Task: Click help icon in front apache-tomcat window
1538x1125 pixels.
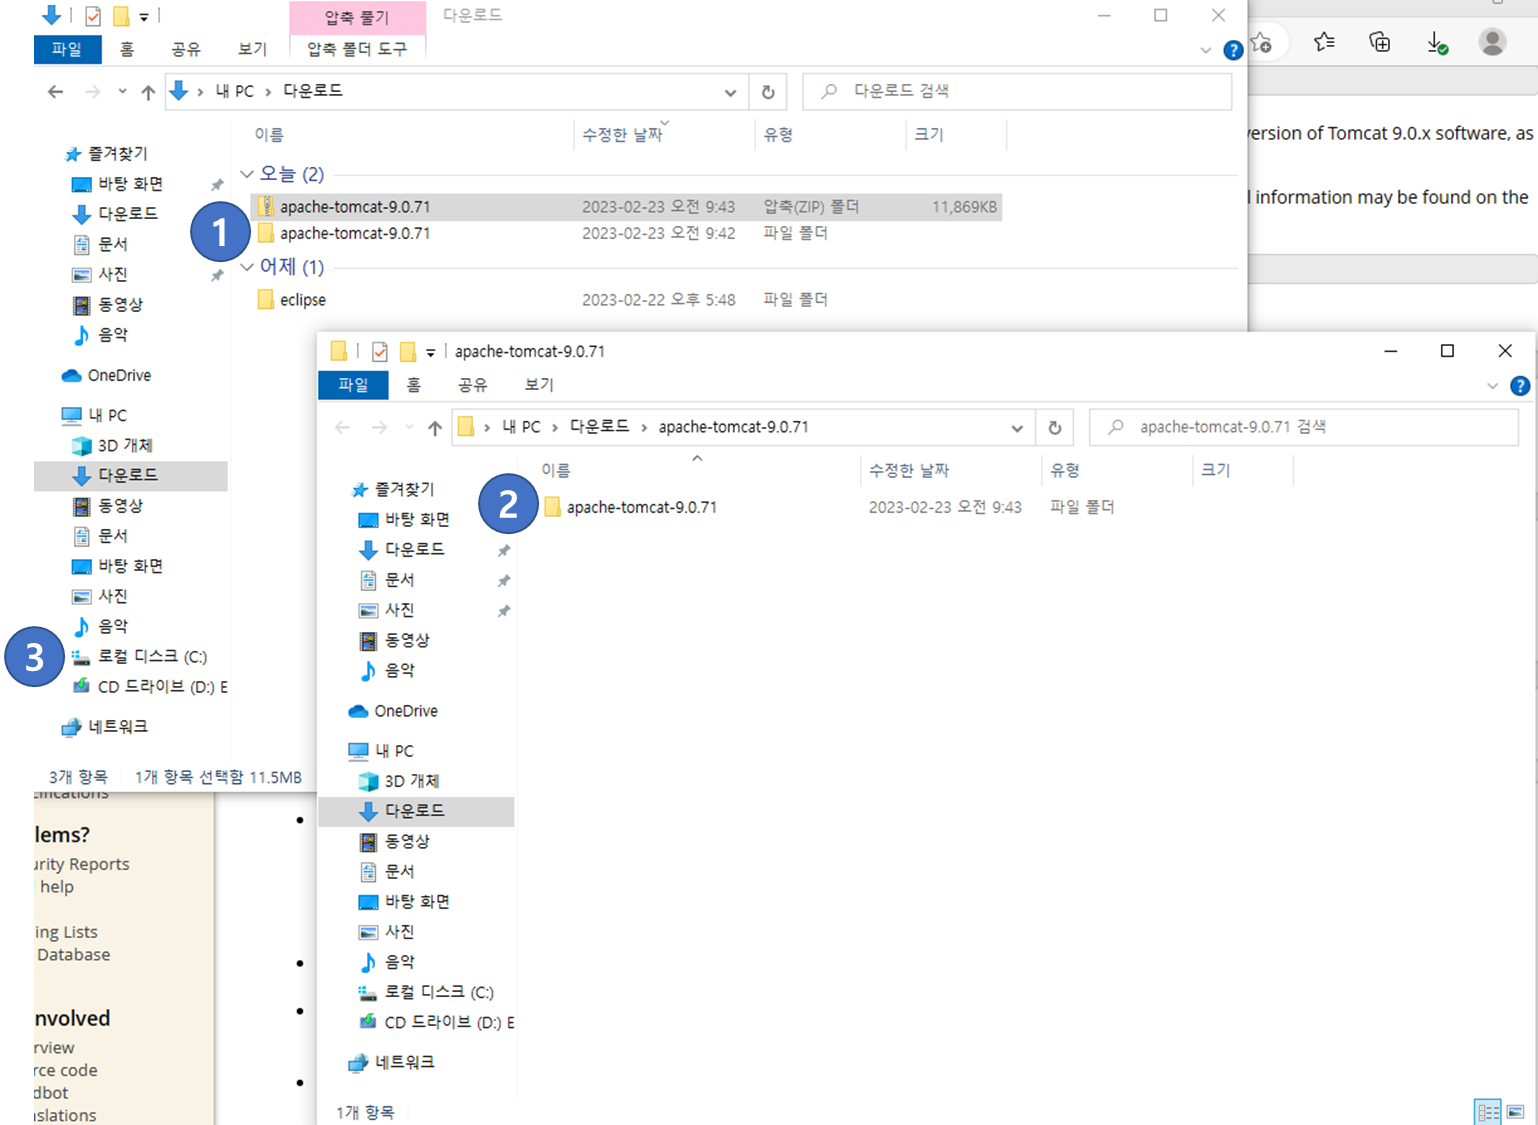Action: pyautogui.click(x=1520, y=386)
